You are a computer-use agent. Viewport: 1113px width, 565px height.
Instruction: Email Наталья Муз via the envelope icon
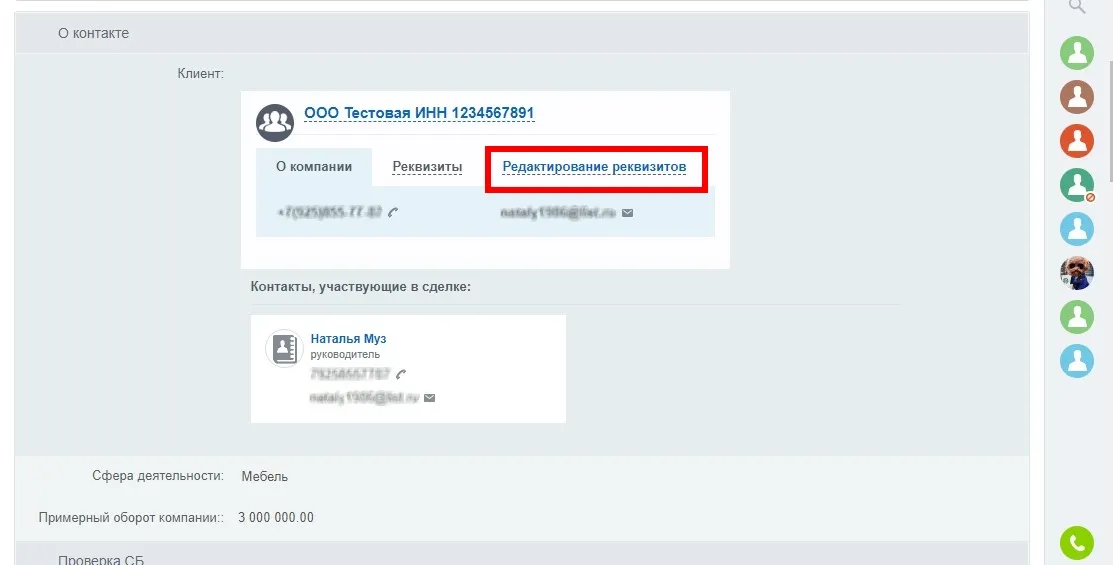(429, 397)
